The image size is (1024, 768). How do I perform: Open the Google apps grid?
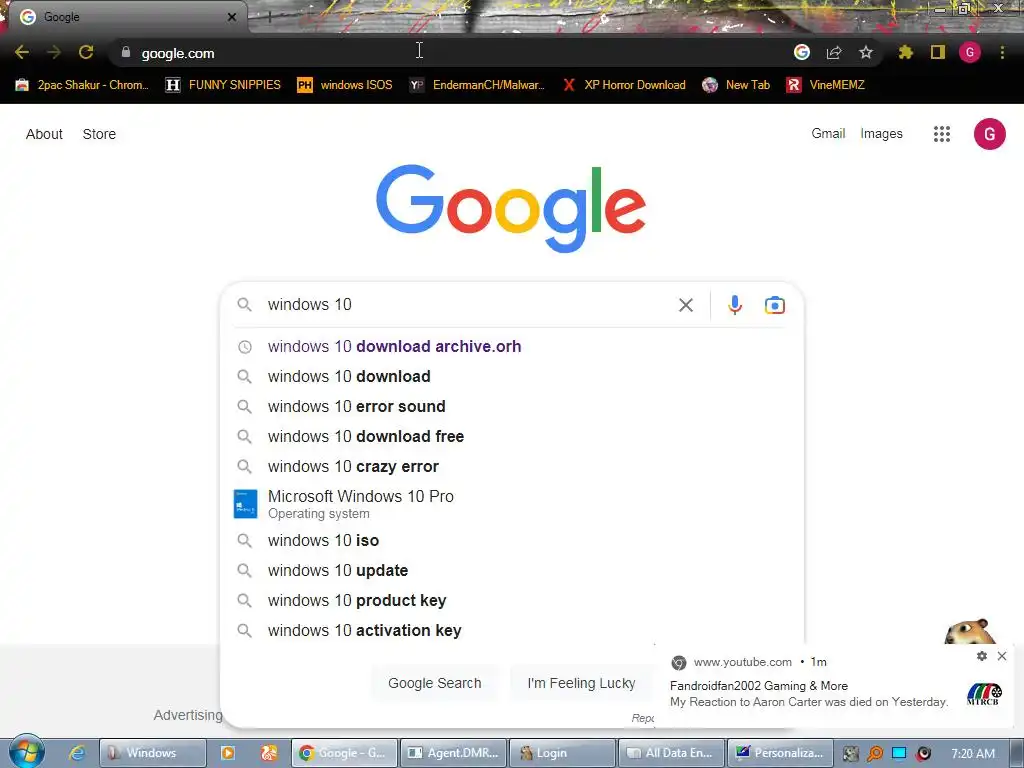942,134
